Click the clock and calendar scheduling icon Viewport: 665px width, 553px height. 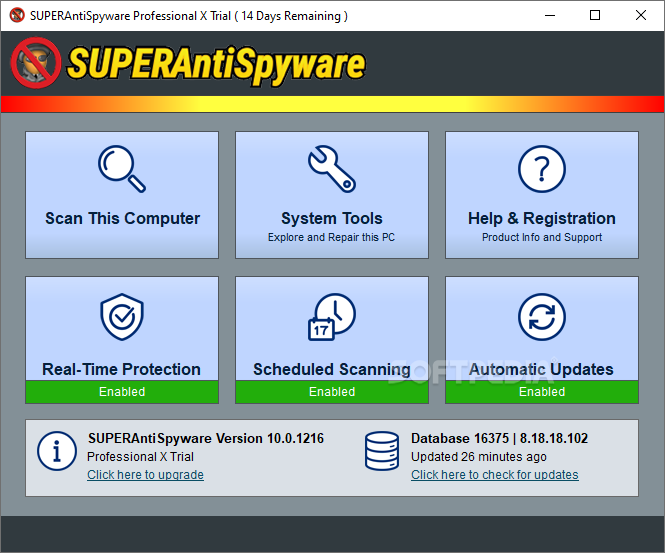click(332, 316)
